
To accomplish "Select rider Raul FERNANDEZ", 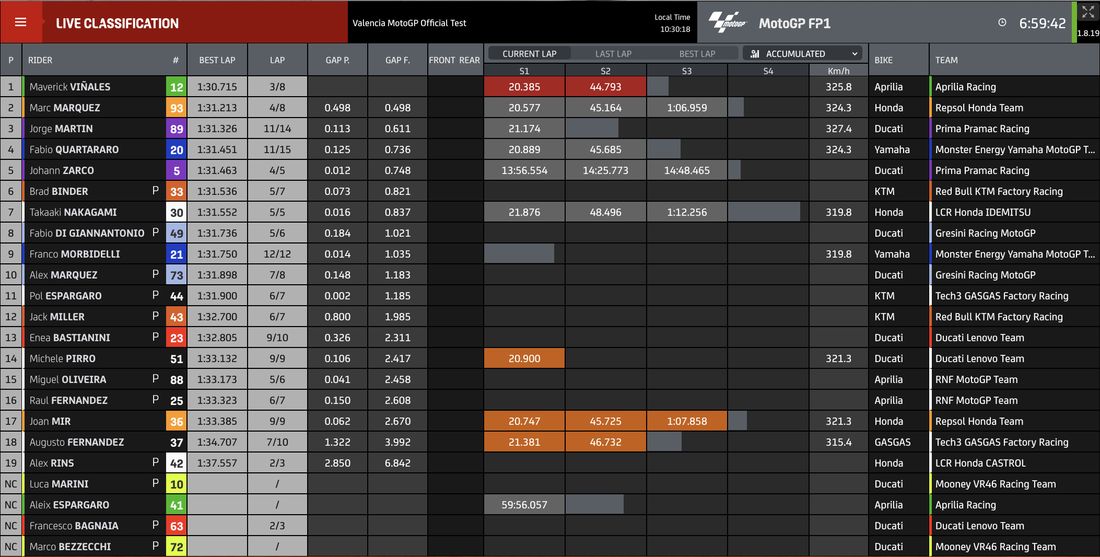I will click(68, 401).
